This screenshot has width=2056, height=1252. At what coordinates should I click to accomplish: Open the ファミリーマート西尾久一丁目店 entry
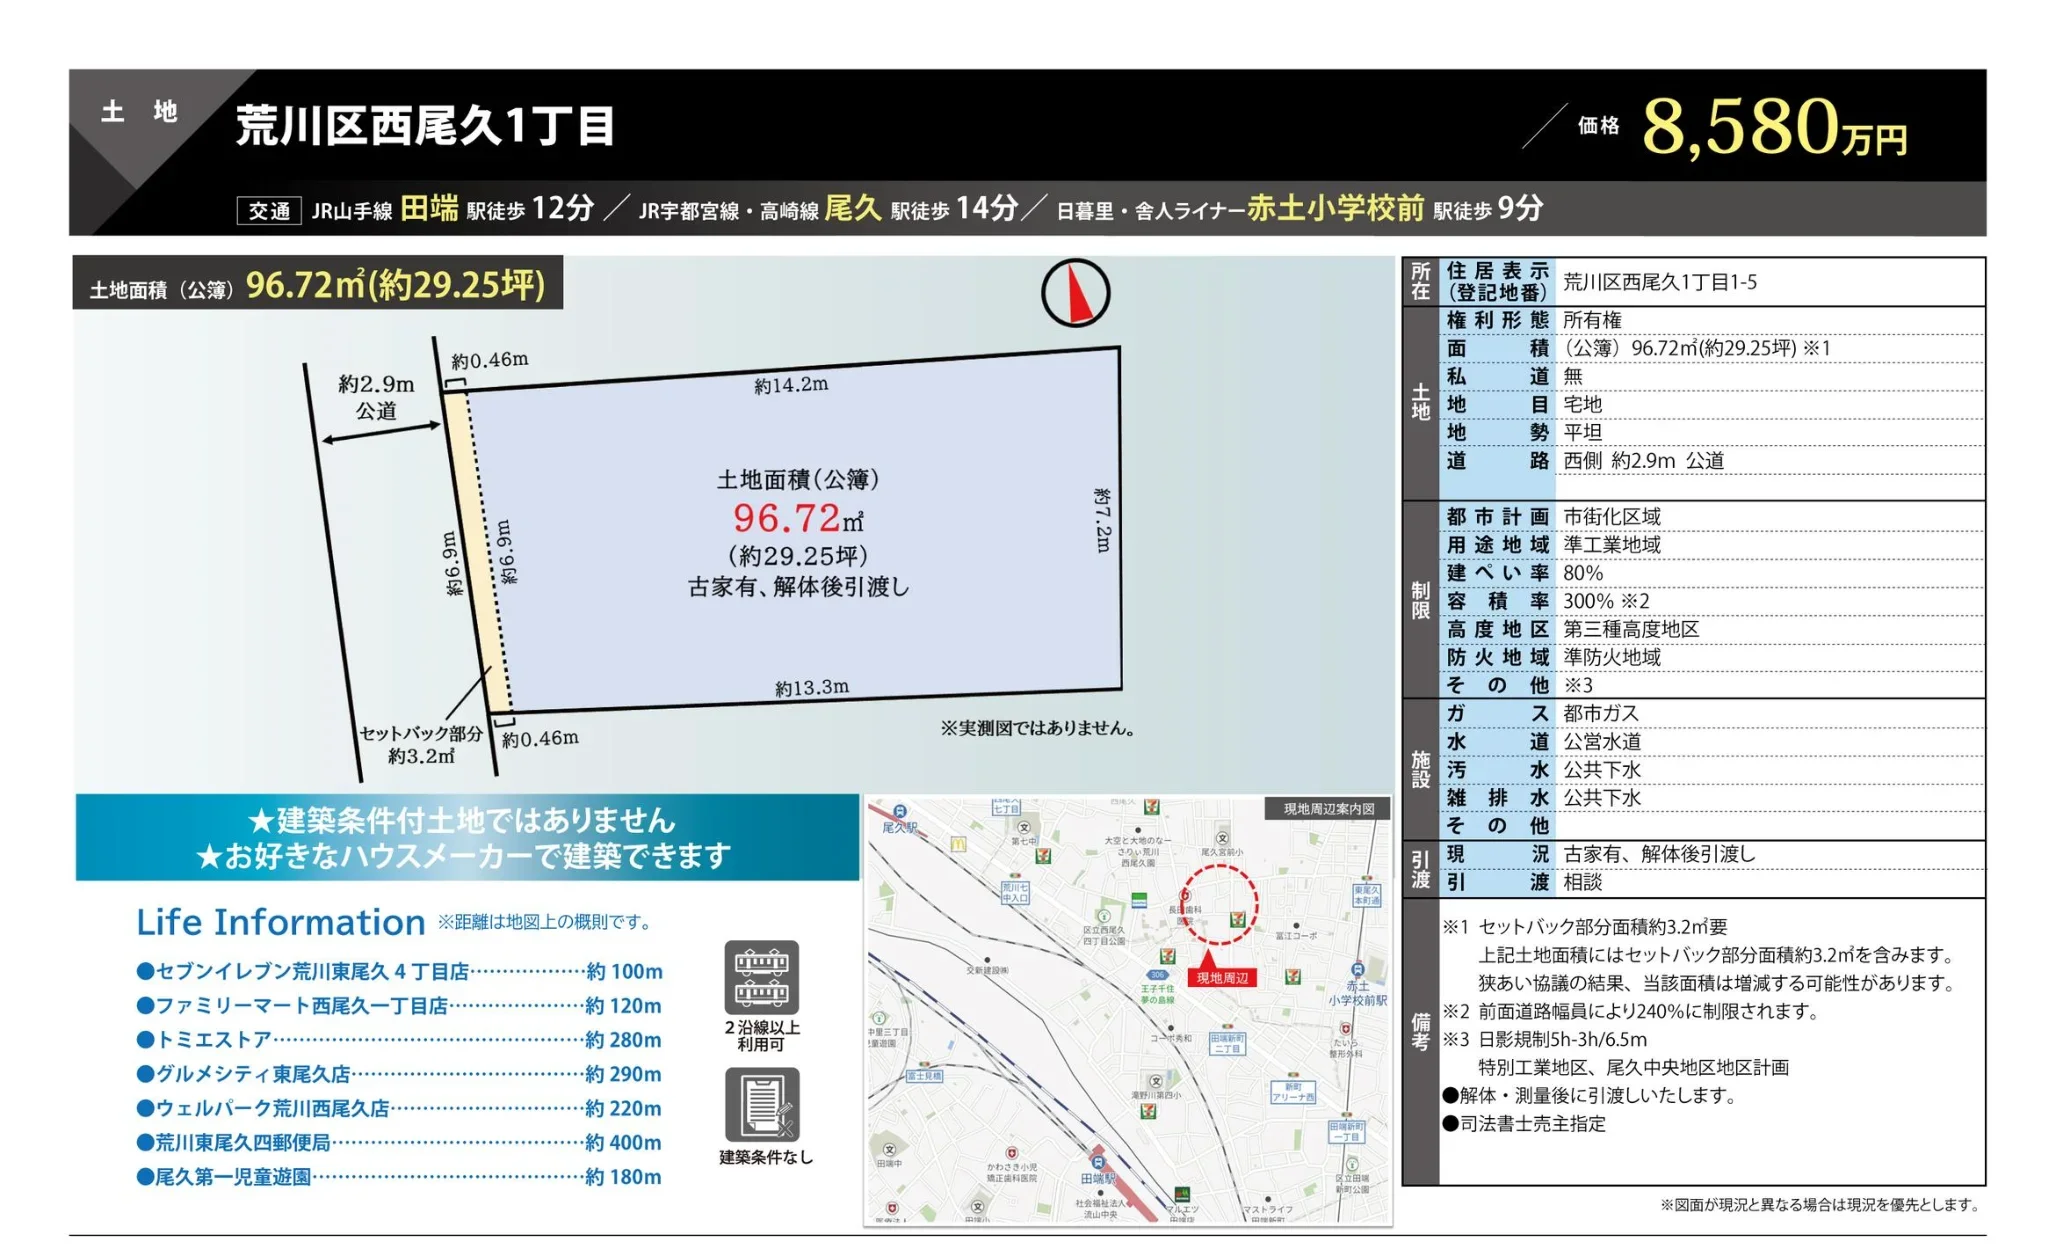pos(399,1005)
